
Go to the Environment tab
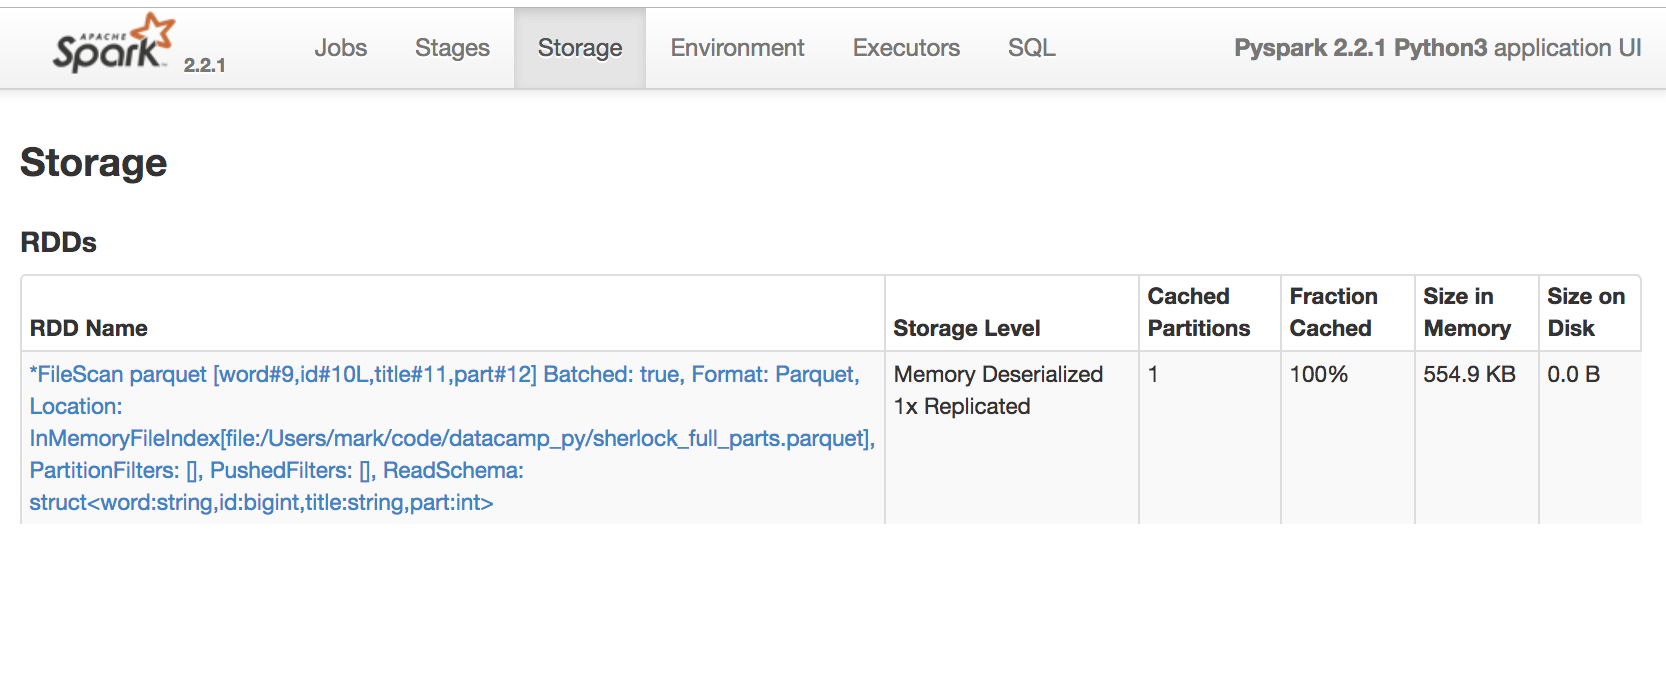coord(737,48)
